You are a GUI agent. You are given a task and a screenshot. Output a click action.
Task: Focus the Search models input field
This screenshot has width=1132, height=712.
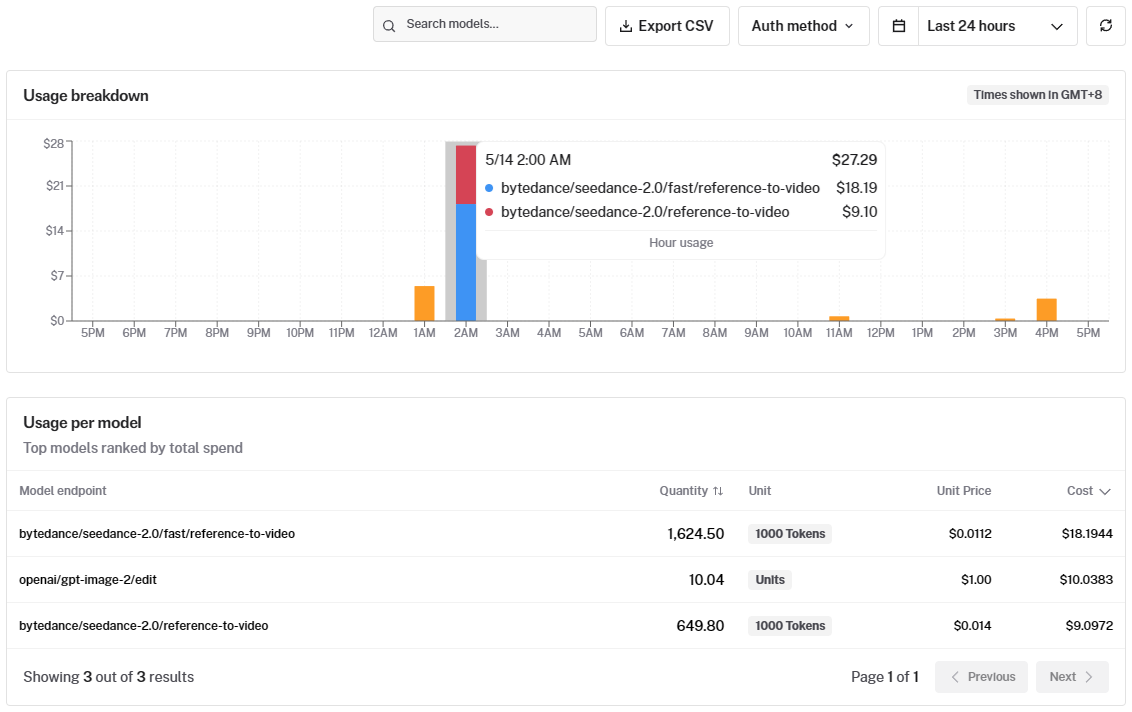point(484,25)
